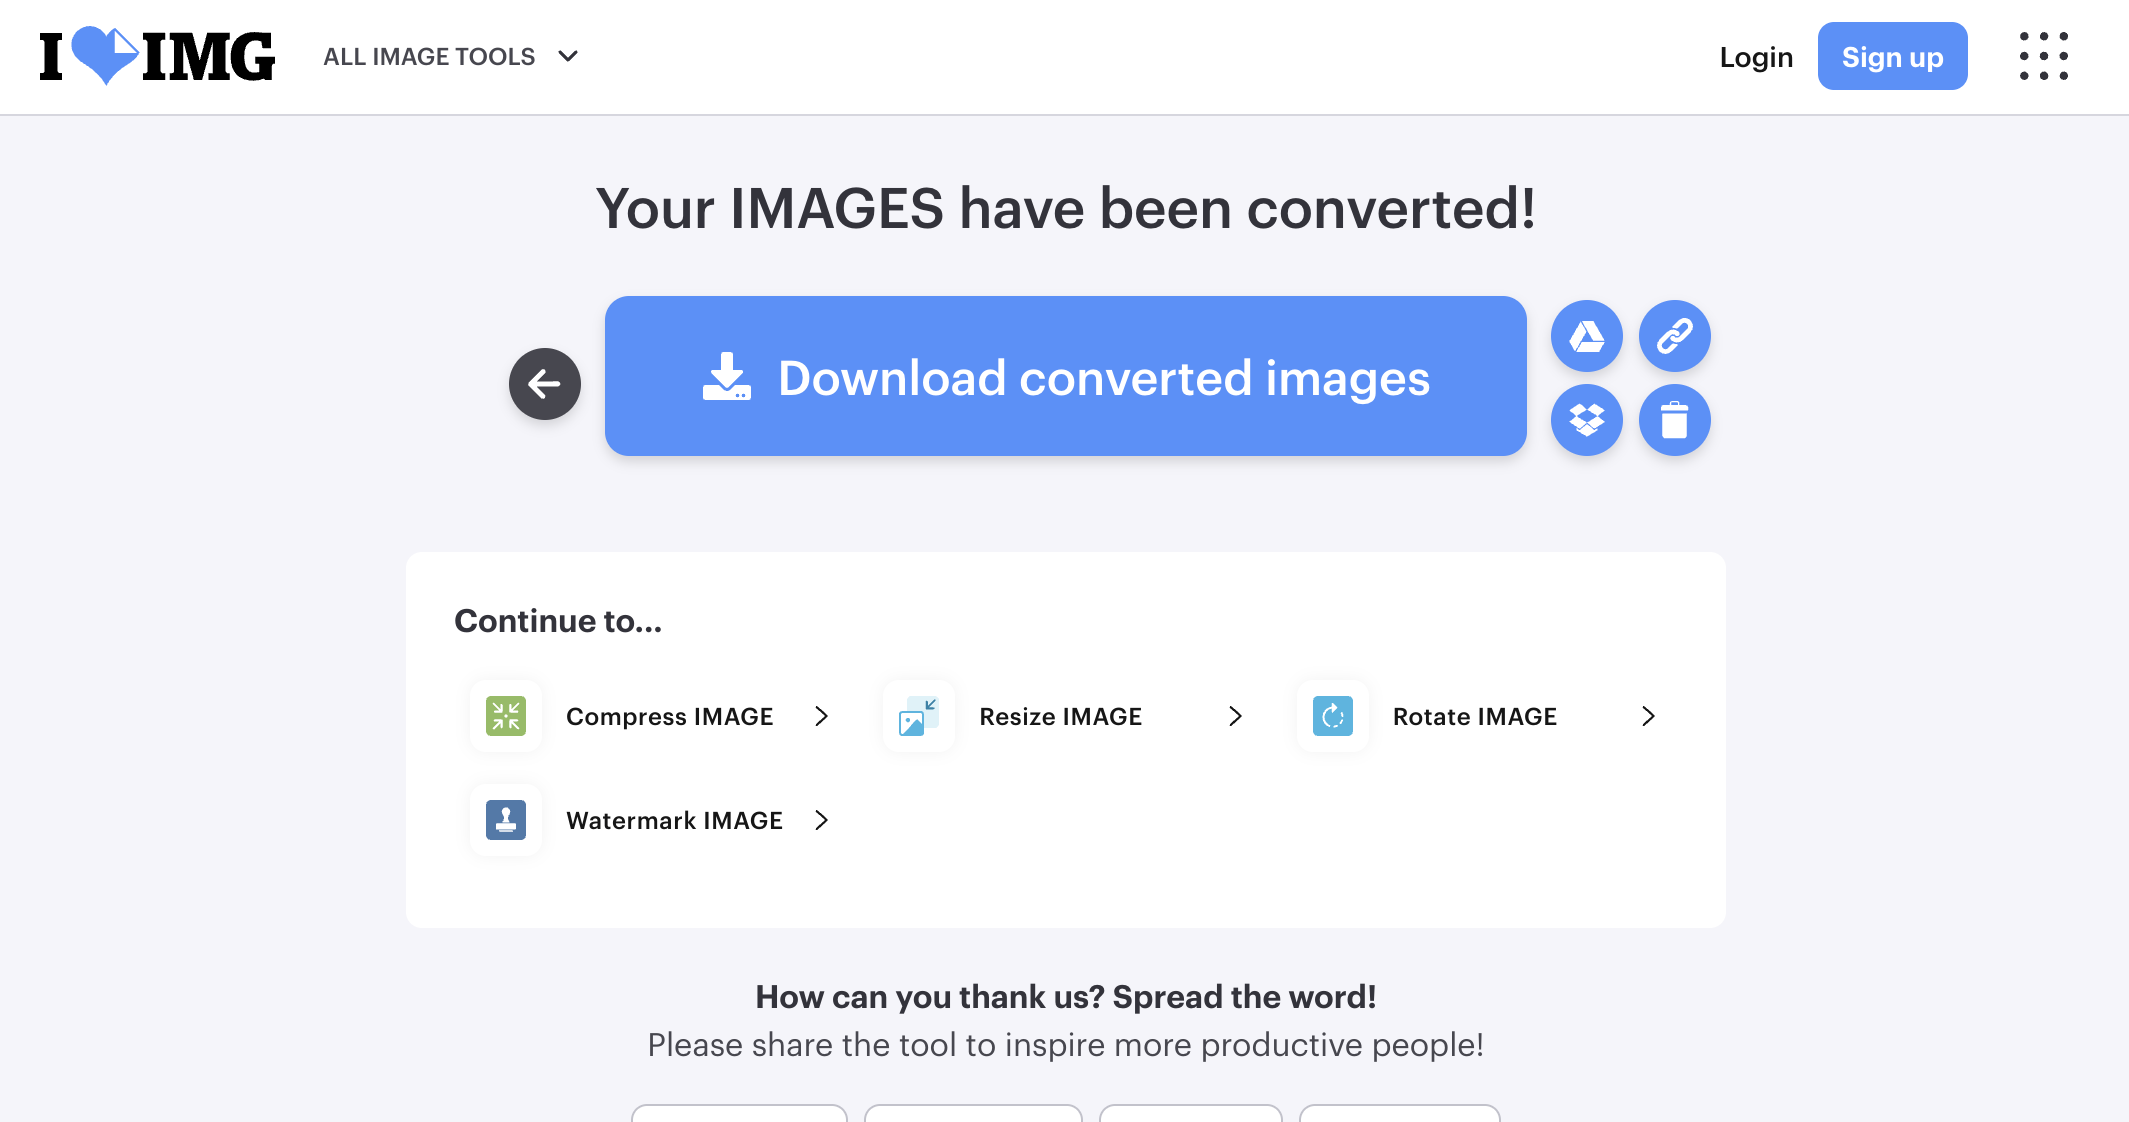Open the Login link
Viewport: 2129px width, 1122px height.
coord(1756,57)
